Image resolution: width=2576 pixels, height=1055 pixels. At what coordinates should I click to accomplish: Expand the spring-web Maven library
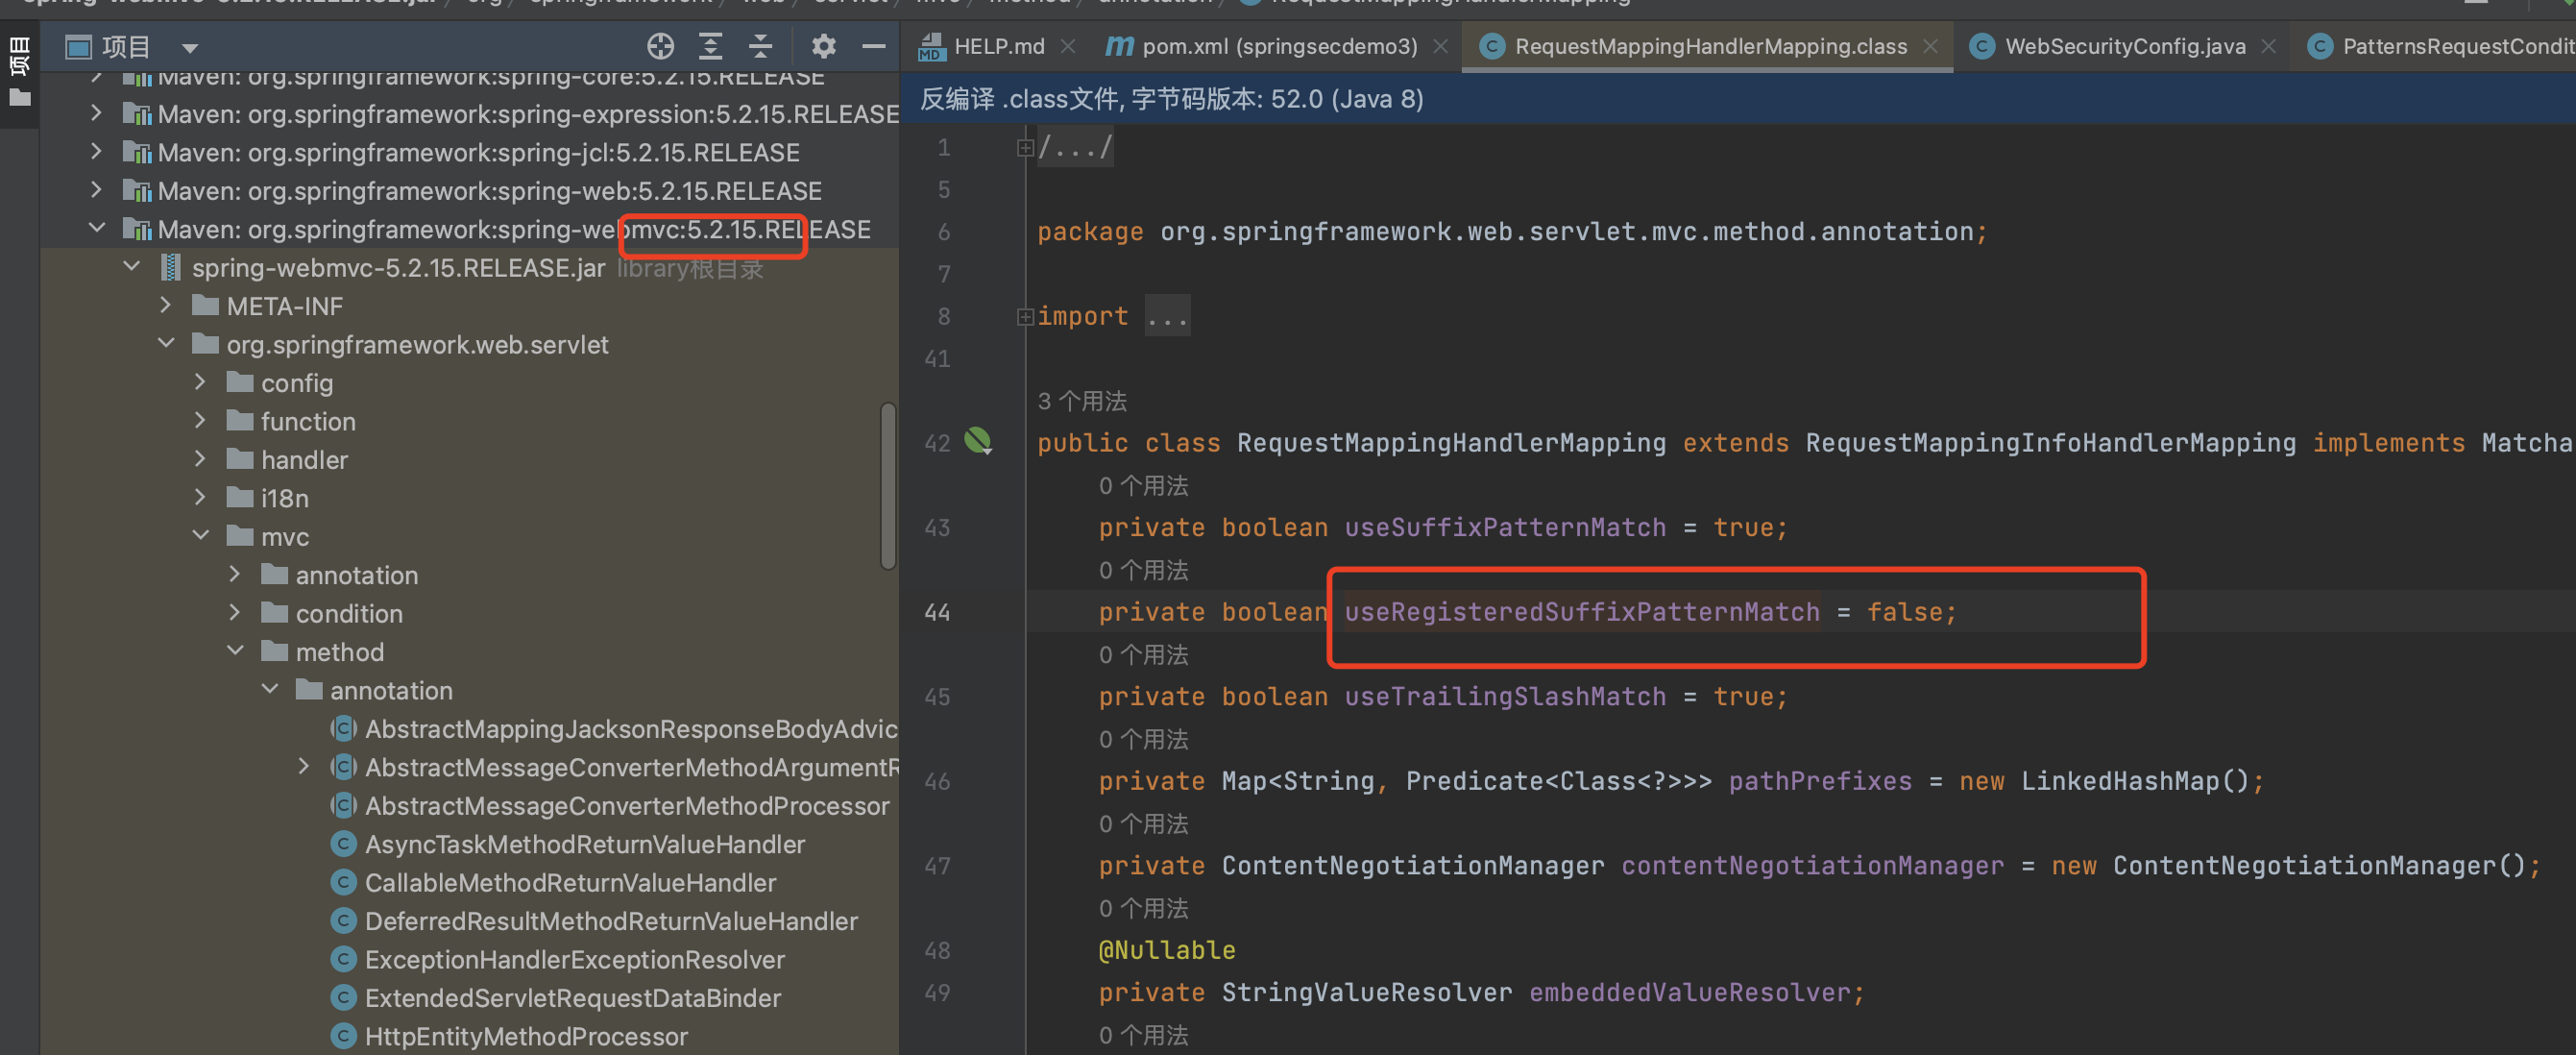click(96, 190)
